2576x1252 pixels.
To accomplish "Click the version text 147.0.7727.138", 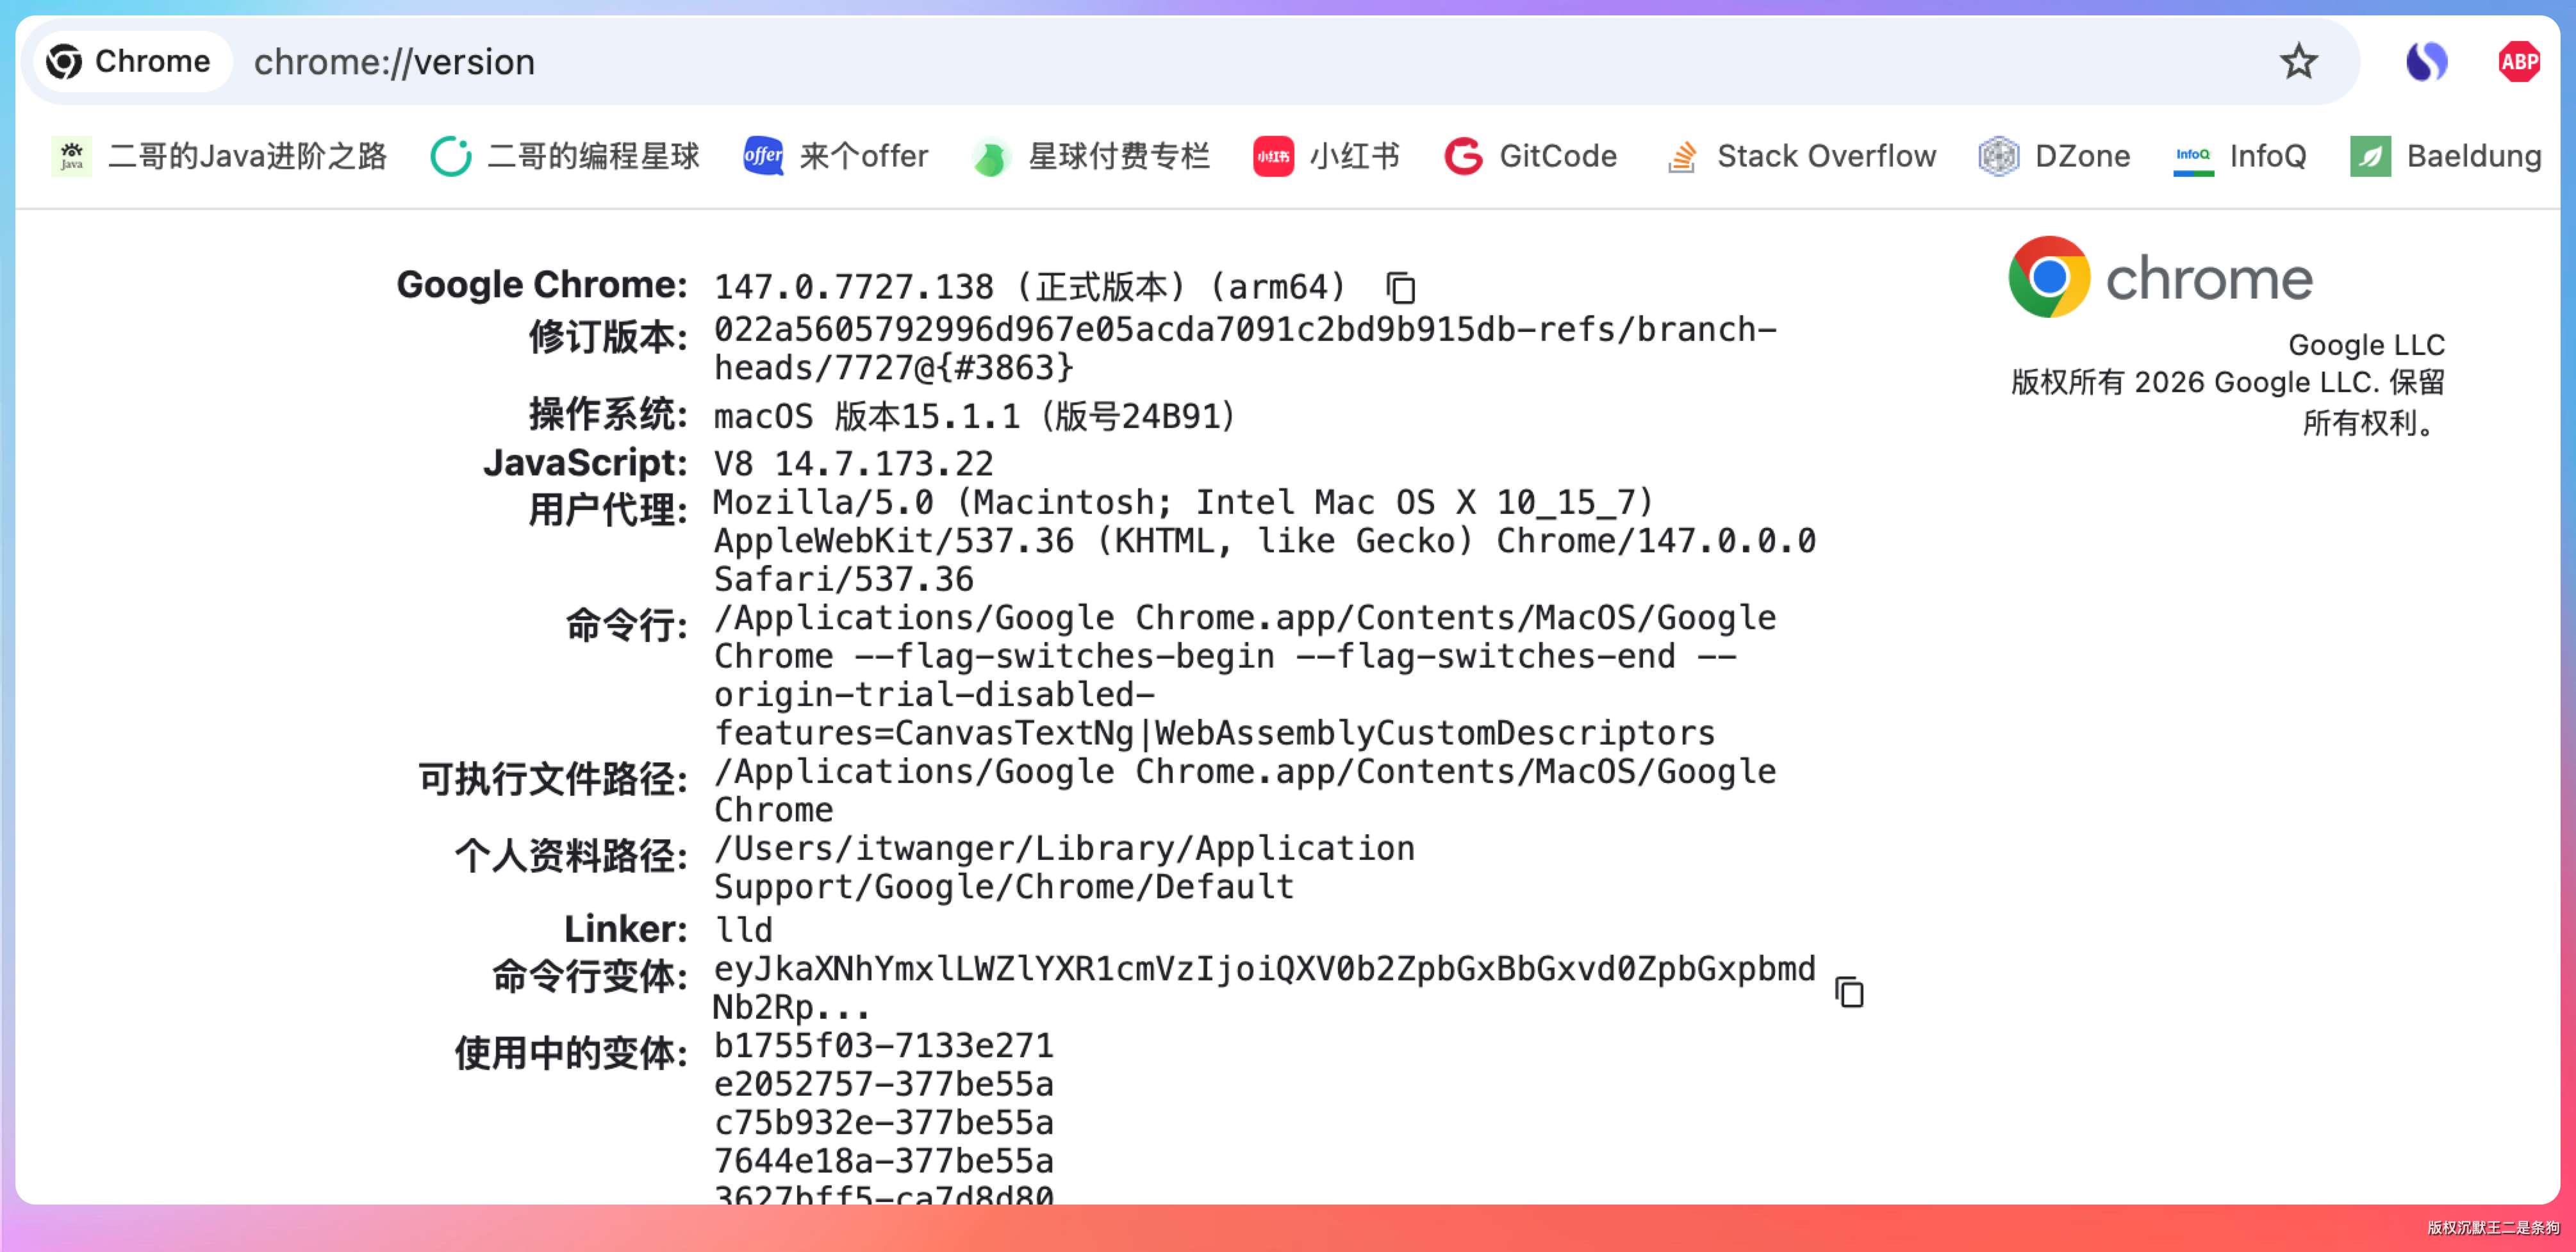I will (x=854, y=288).
